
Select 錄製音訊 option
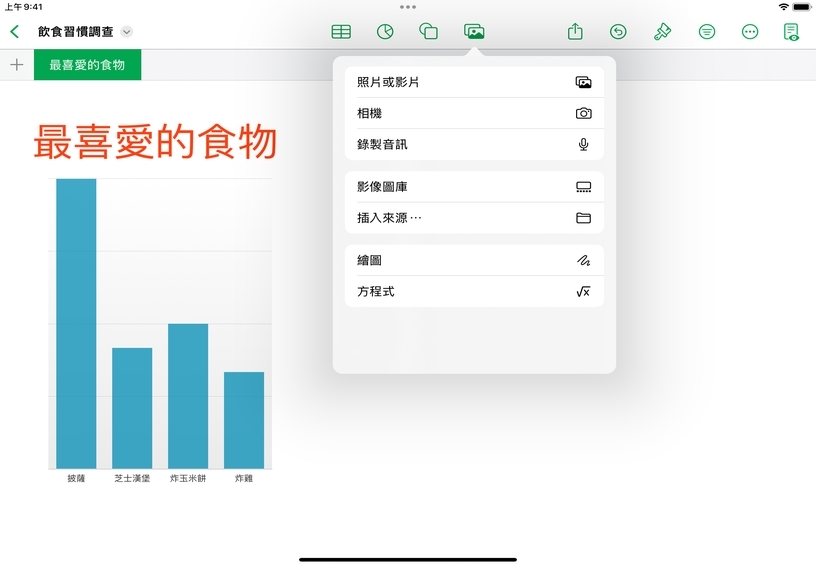474,145
